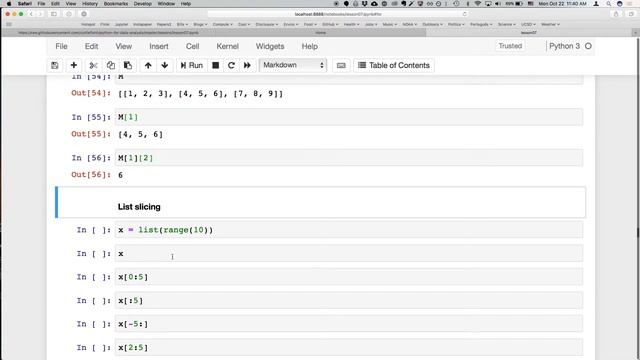The width and height of the screenshot is (640, 360).
Task: Move selected cell up arrow
Action: [x=148, y=65]
